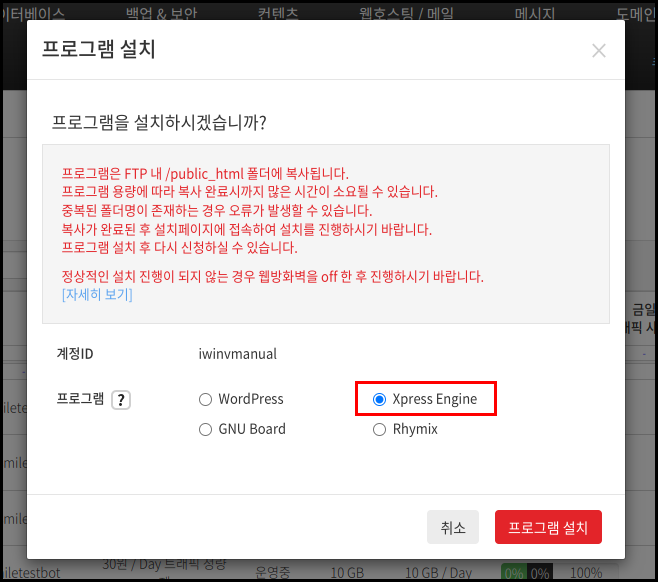Open the 컨텐츠 menu in background page
Image resolution: width=658 pixels, height=582 pixels.
click(278, 13)
